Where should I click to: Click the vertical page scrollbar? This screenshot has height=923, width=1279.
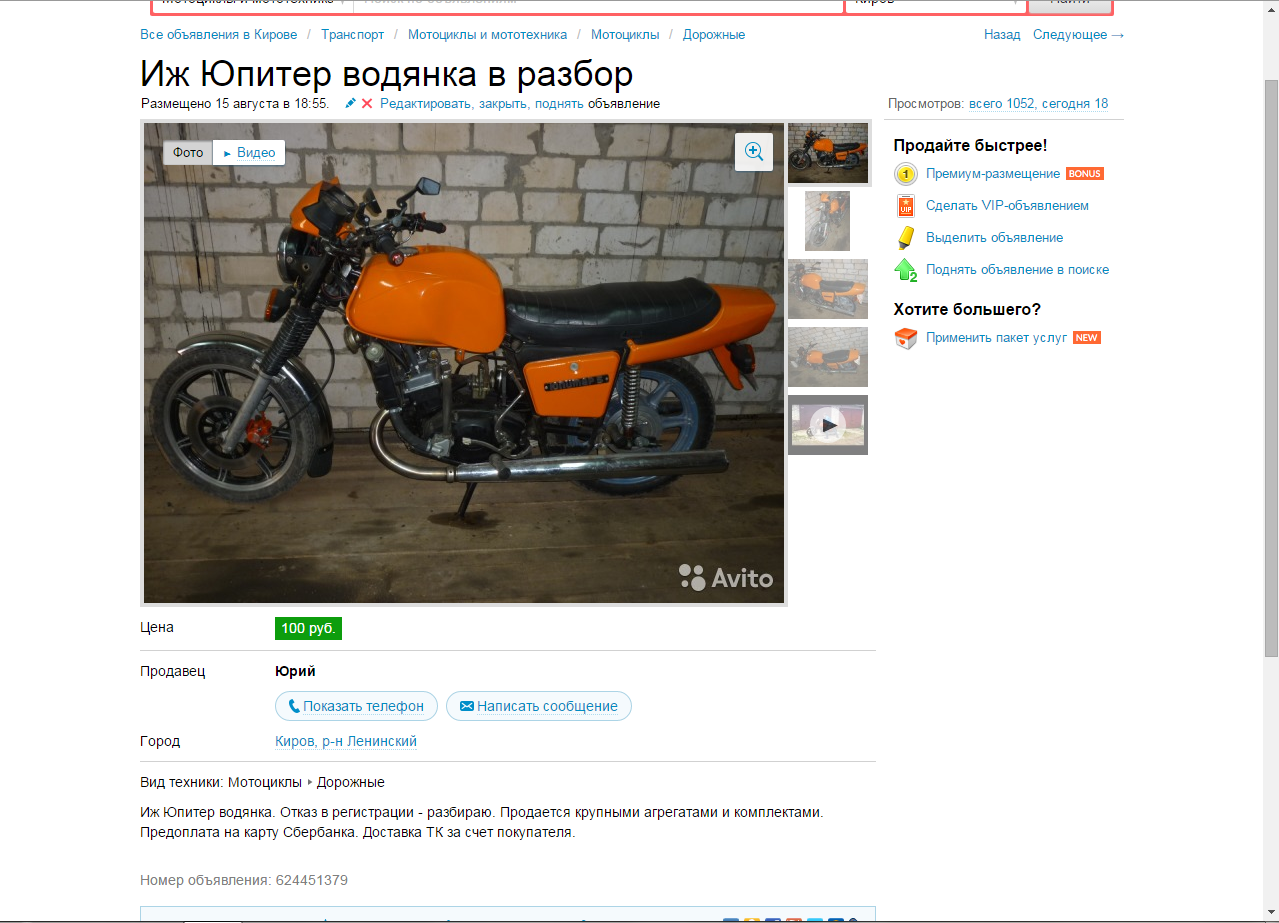[1271, 460]
